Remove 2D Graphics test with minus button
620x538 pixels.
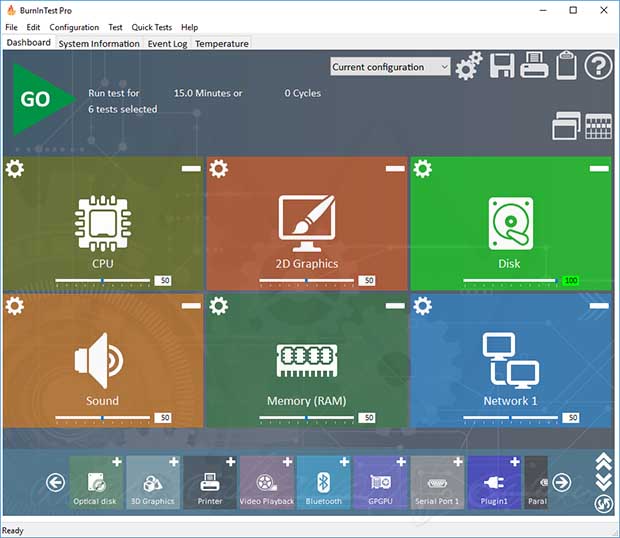pyautogui.click(x=395, y=169)
